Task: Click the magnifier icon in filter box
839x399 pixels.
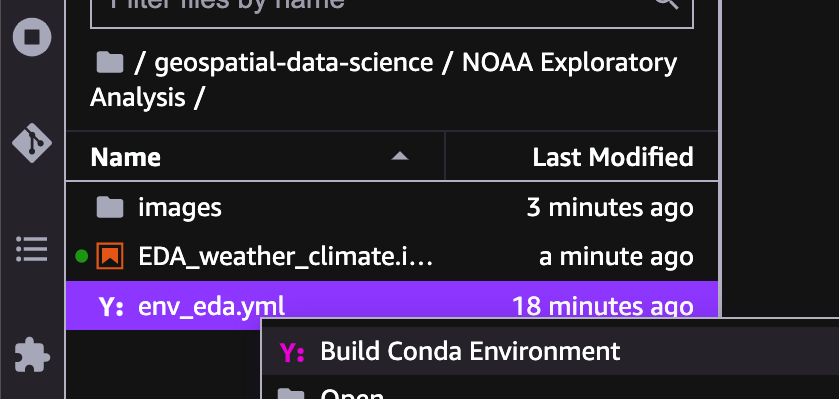Action: click(667, 3)
